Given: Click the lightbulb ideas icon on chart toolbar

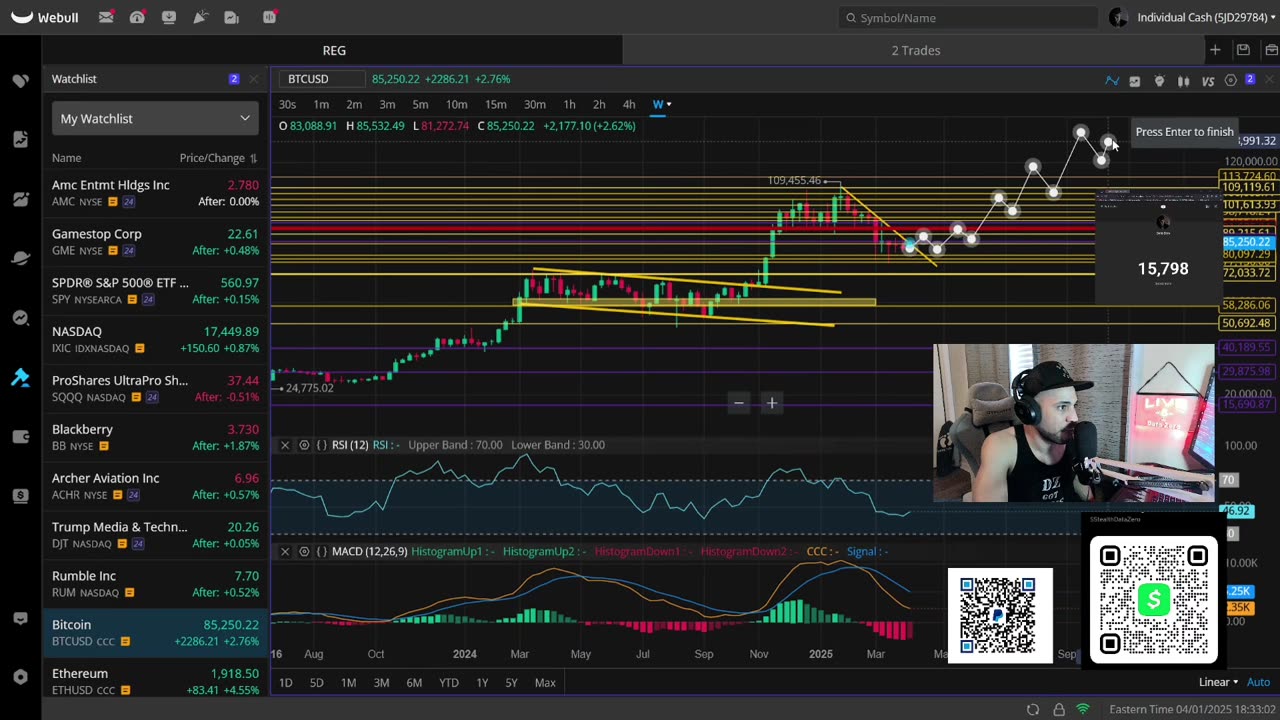Looking at the screenshot, I should tap(1159, 80).
